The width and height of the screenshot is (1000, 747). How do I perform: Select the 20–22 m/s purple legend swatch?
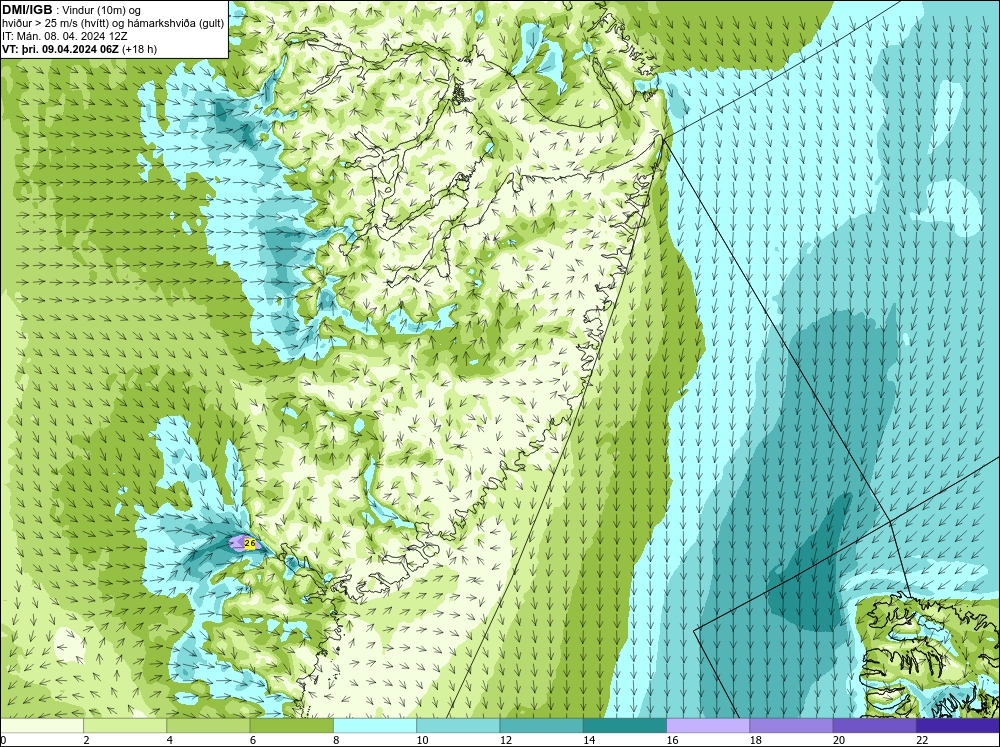pos(874,726)
